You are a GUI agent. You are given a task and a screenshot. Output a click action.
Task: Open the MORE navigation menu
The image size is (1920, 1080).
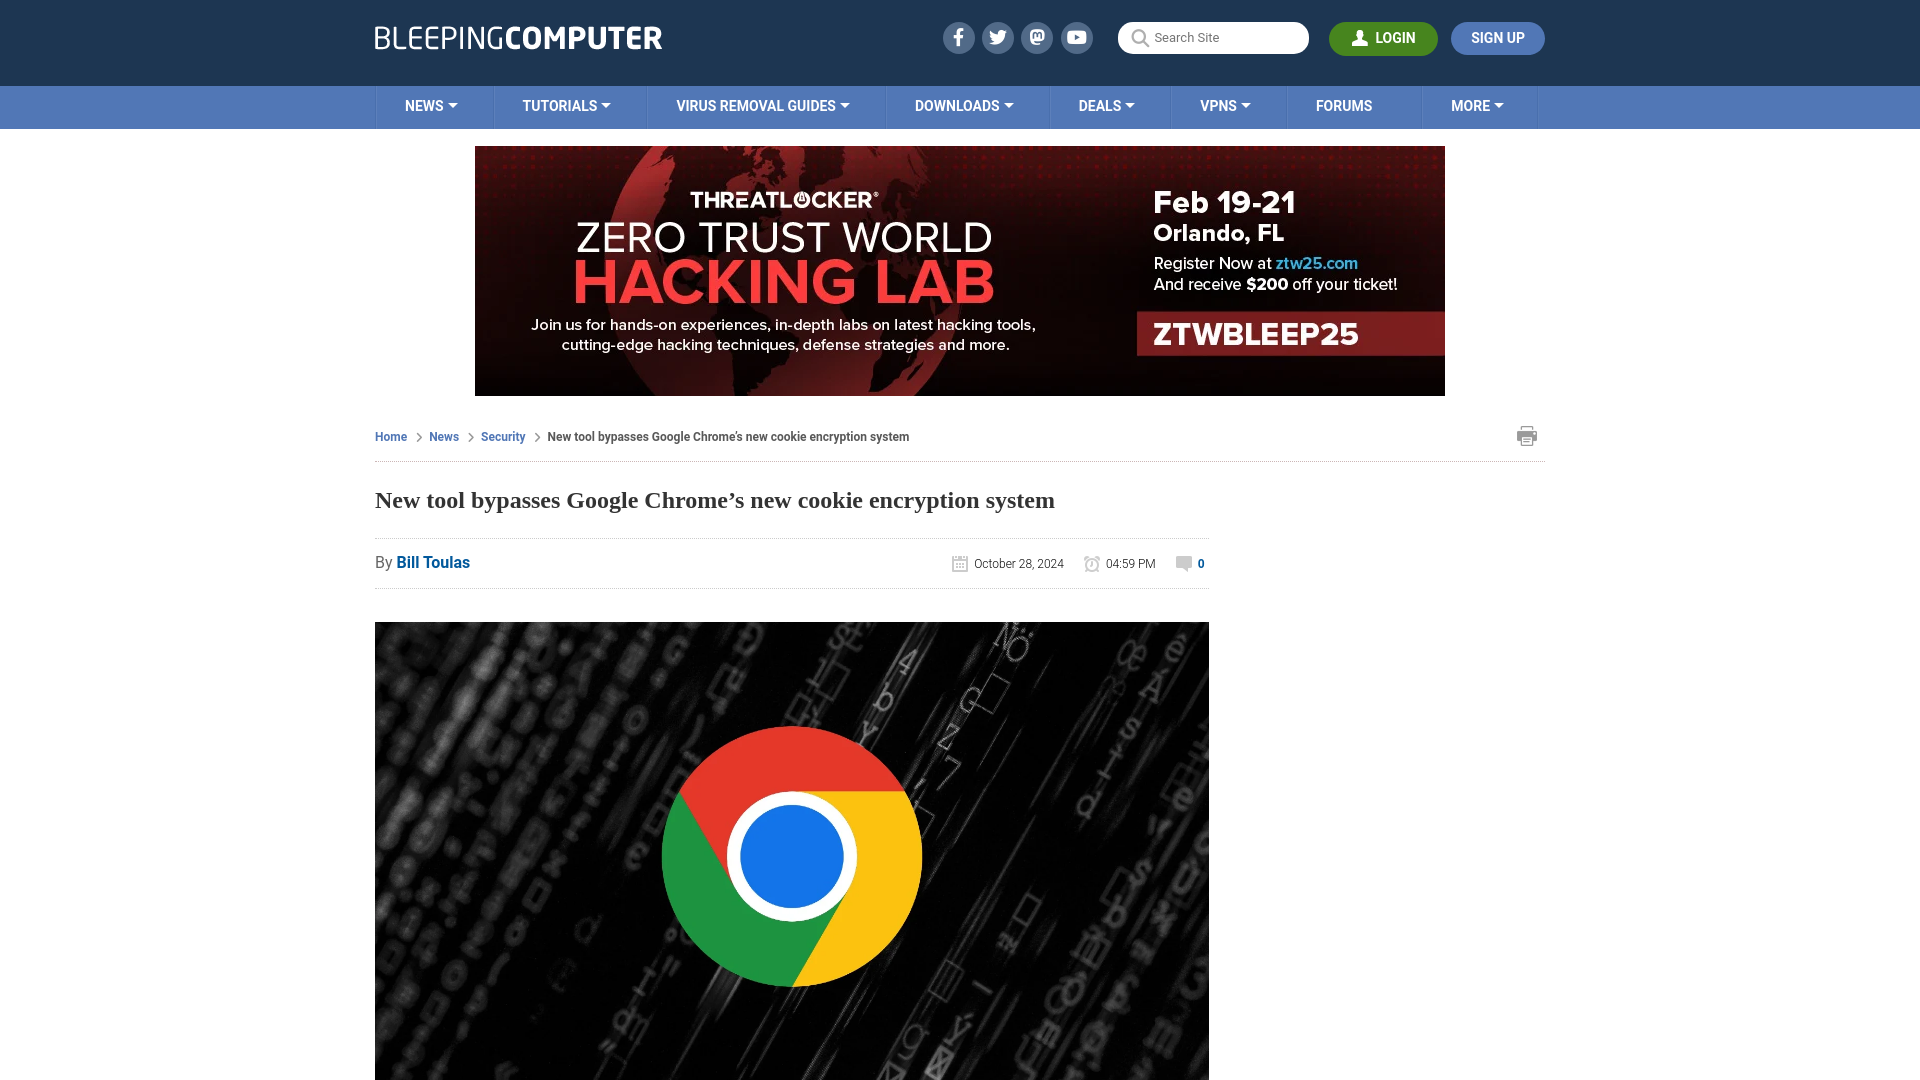click(1477, 105)
